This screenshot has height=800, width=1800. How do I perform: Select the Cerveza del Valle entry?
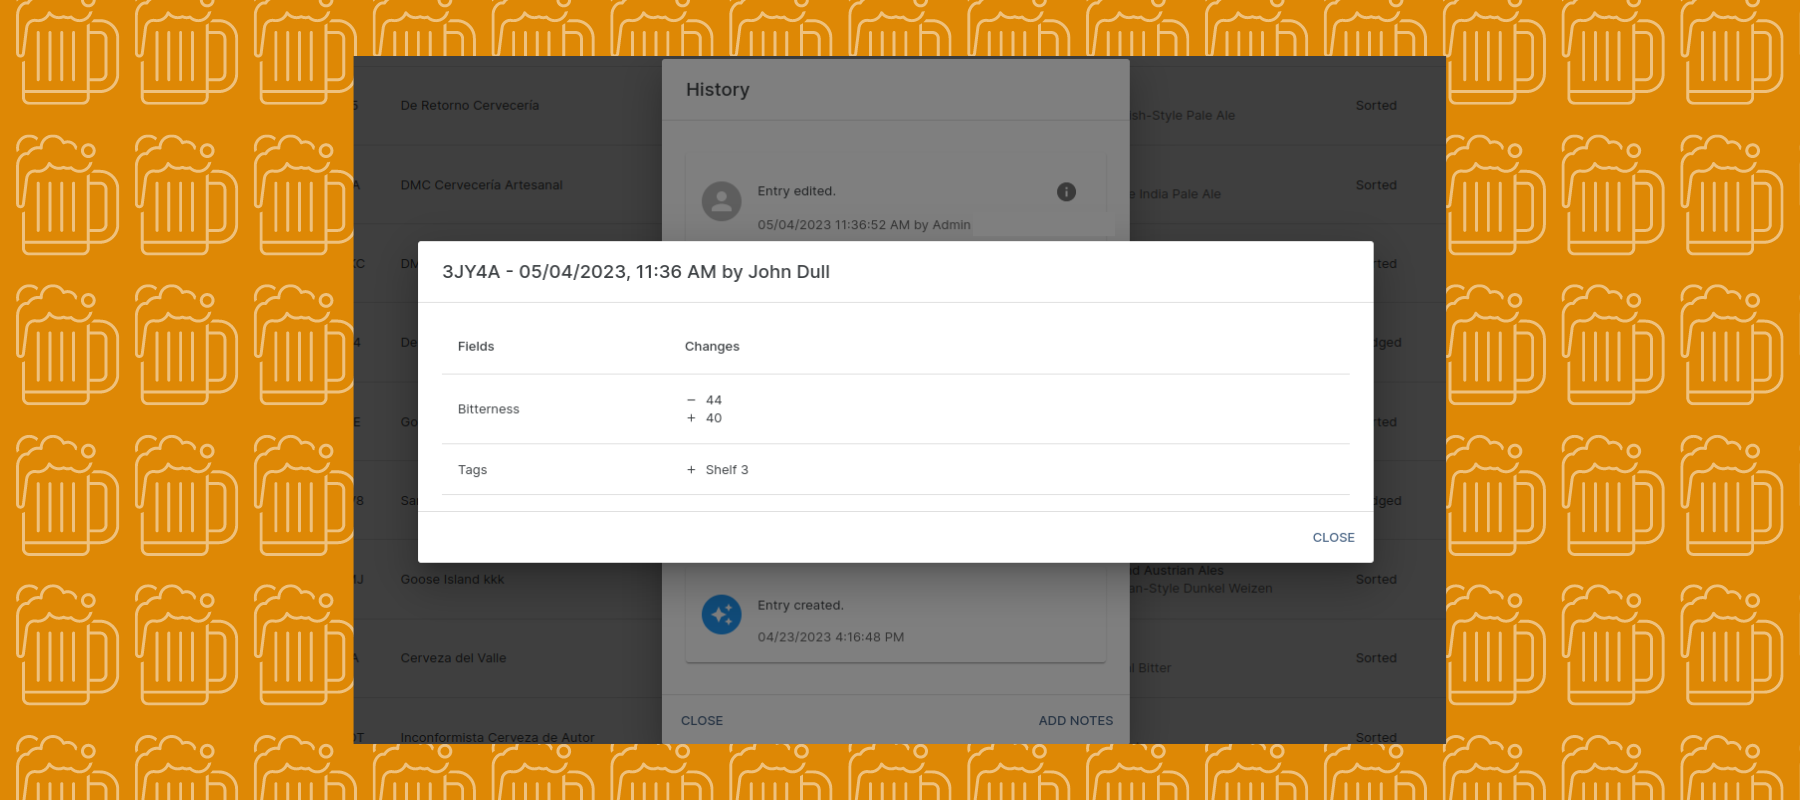click(453, 658)
